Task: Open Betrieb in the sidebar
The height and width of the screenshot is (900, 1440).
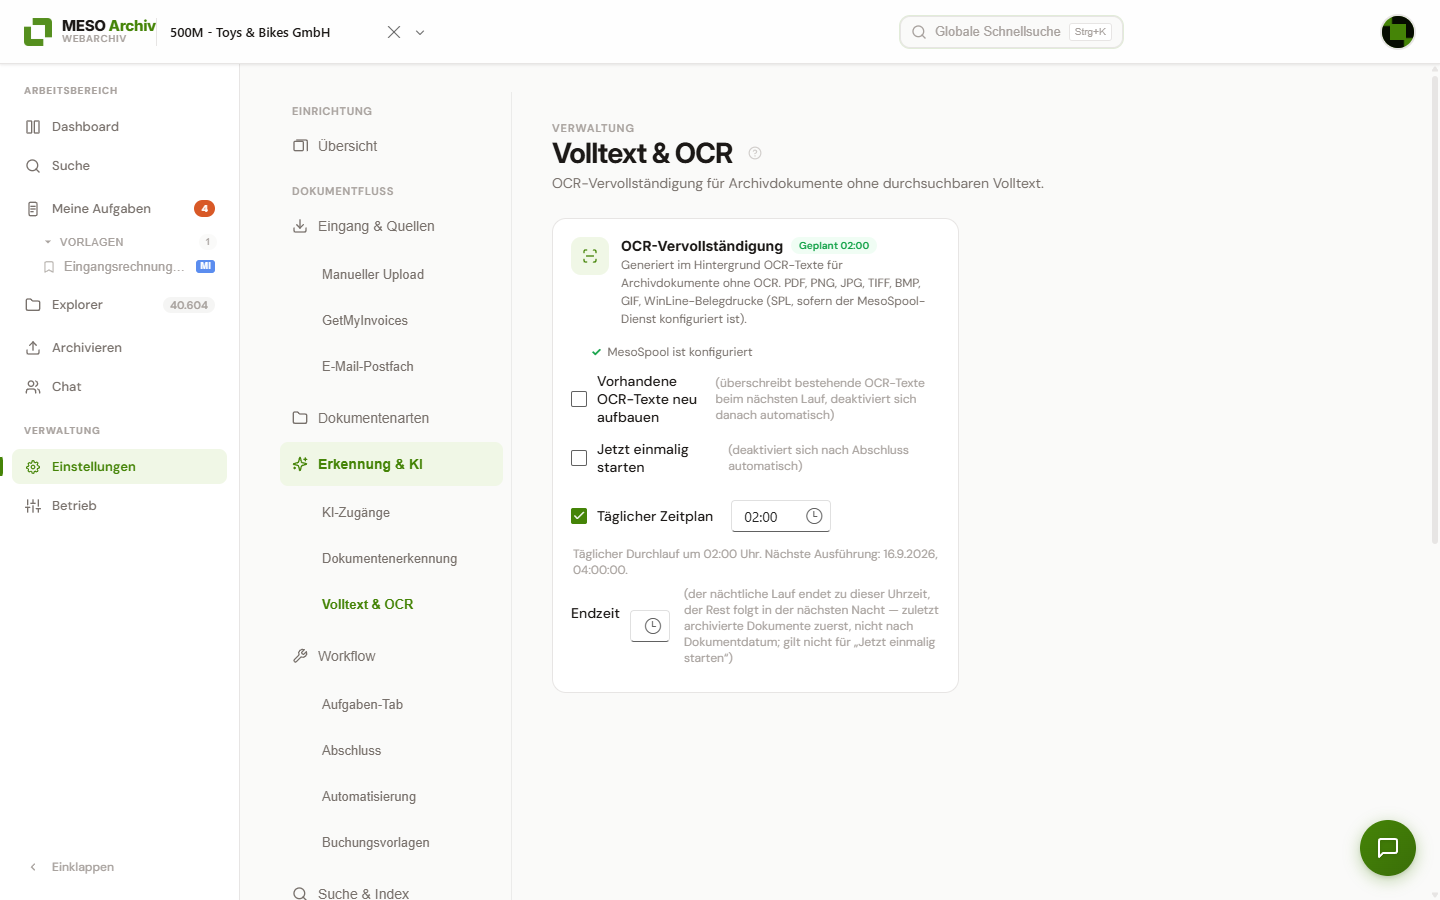Action: point(120,506)
